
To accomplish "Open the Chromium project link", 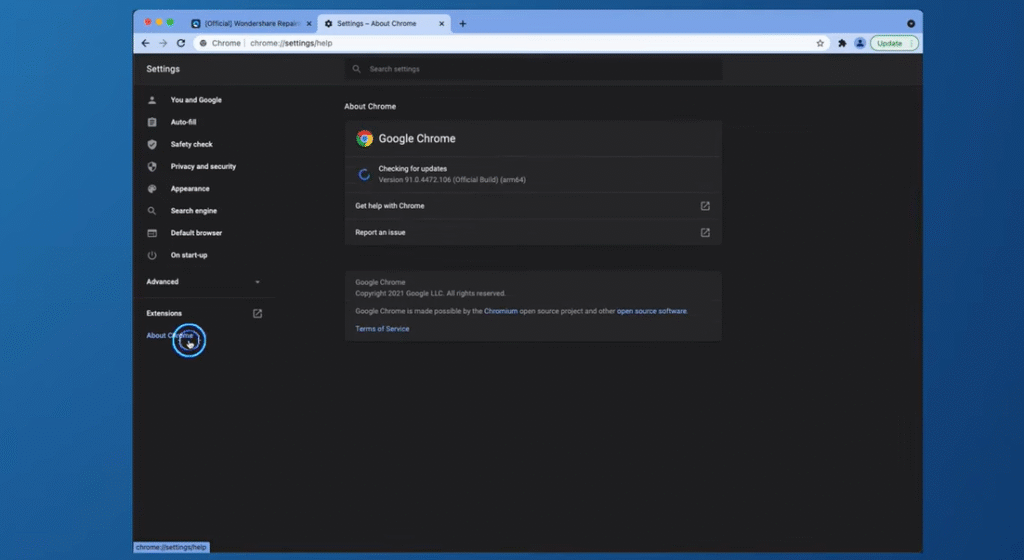I will click(500, 311).
